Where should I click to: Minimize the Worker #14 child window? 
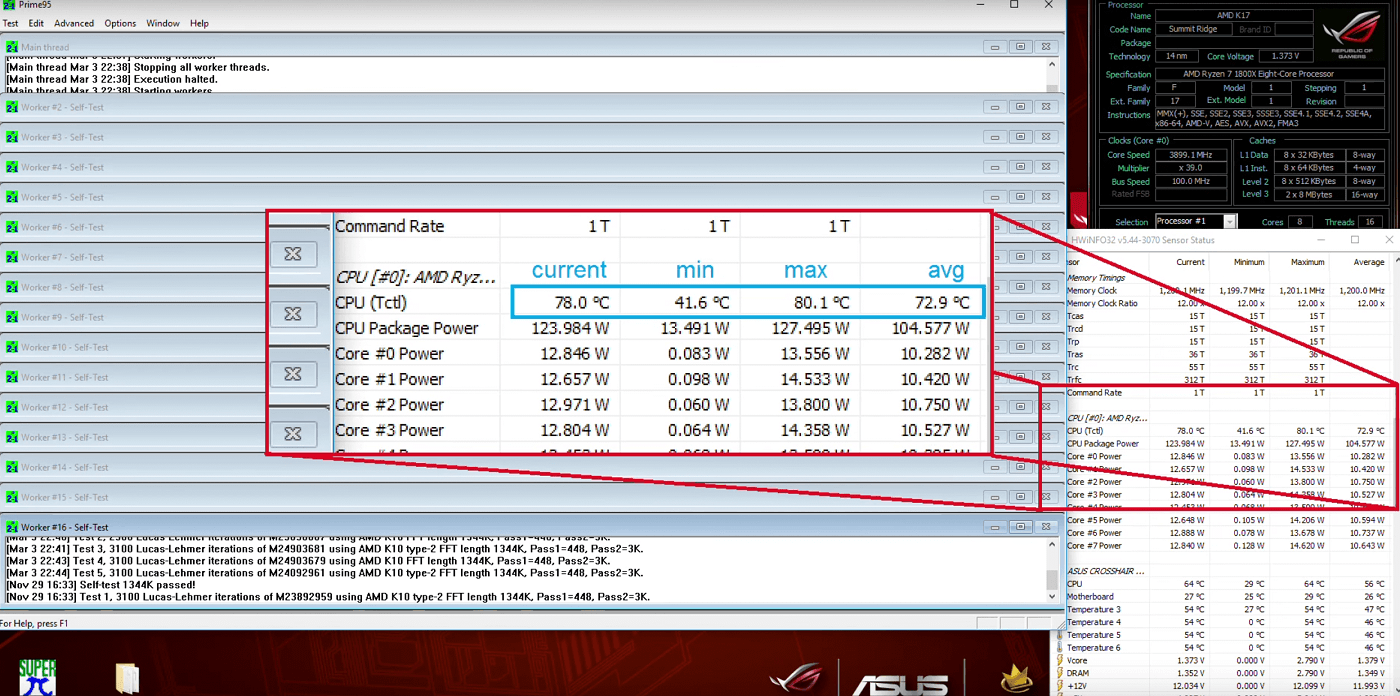(995, 467)
